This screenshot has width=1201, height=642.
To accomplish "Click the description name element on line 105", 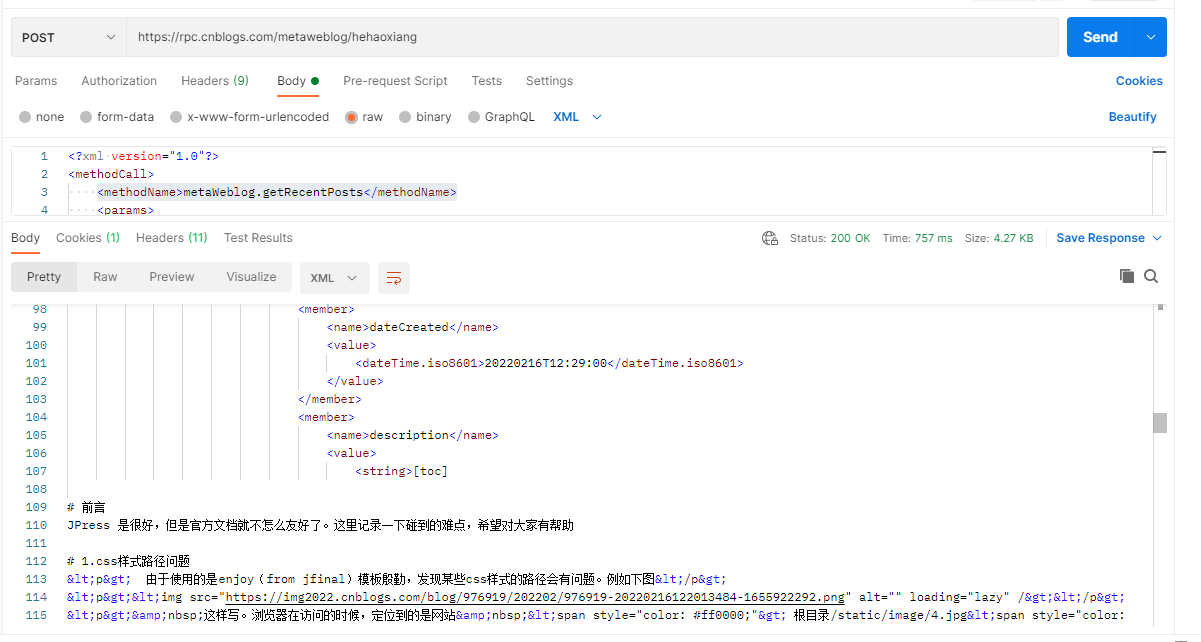I will 412,435.
